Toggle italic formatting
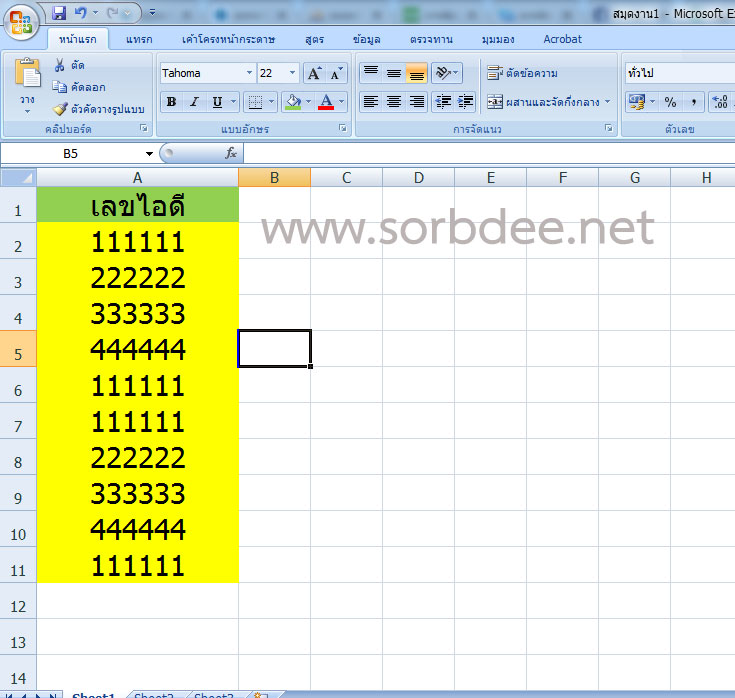 coord(194,102)
